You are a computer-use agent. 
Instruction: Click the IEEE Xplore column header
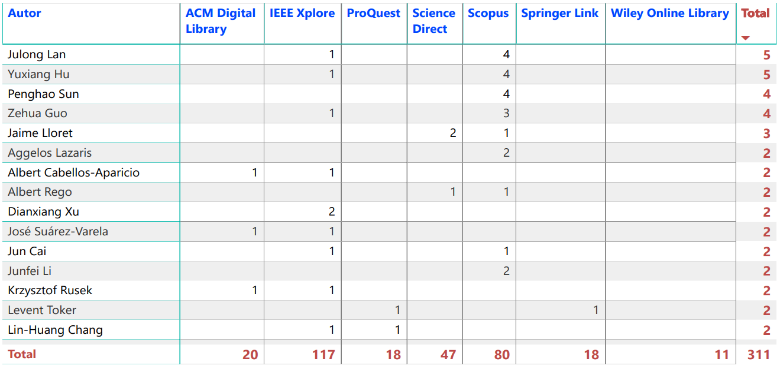[302, 13]
